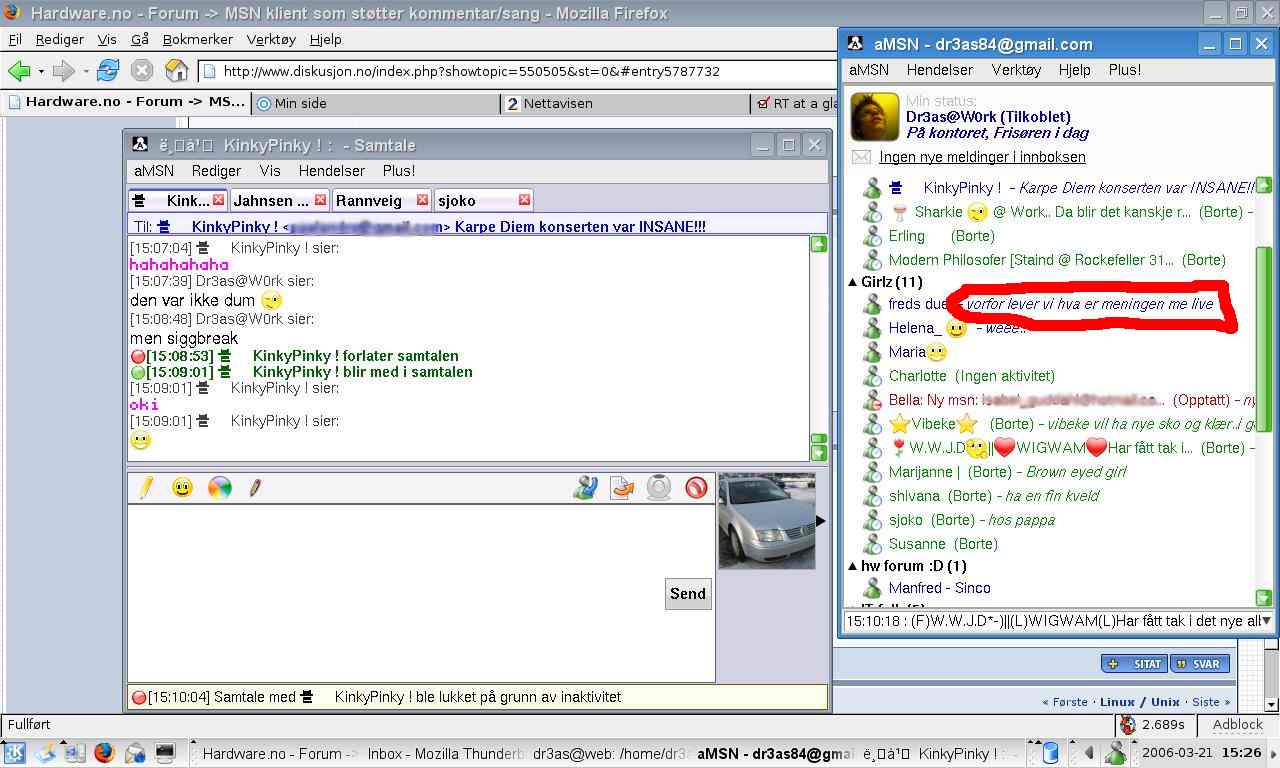This screenshot has width=1280, height=768.
Task: Go to the Firefox home page
Action: tap(176, 71)
